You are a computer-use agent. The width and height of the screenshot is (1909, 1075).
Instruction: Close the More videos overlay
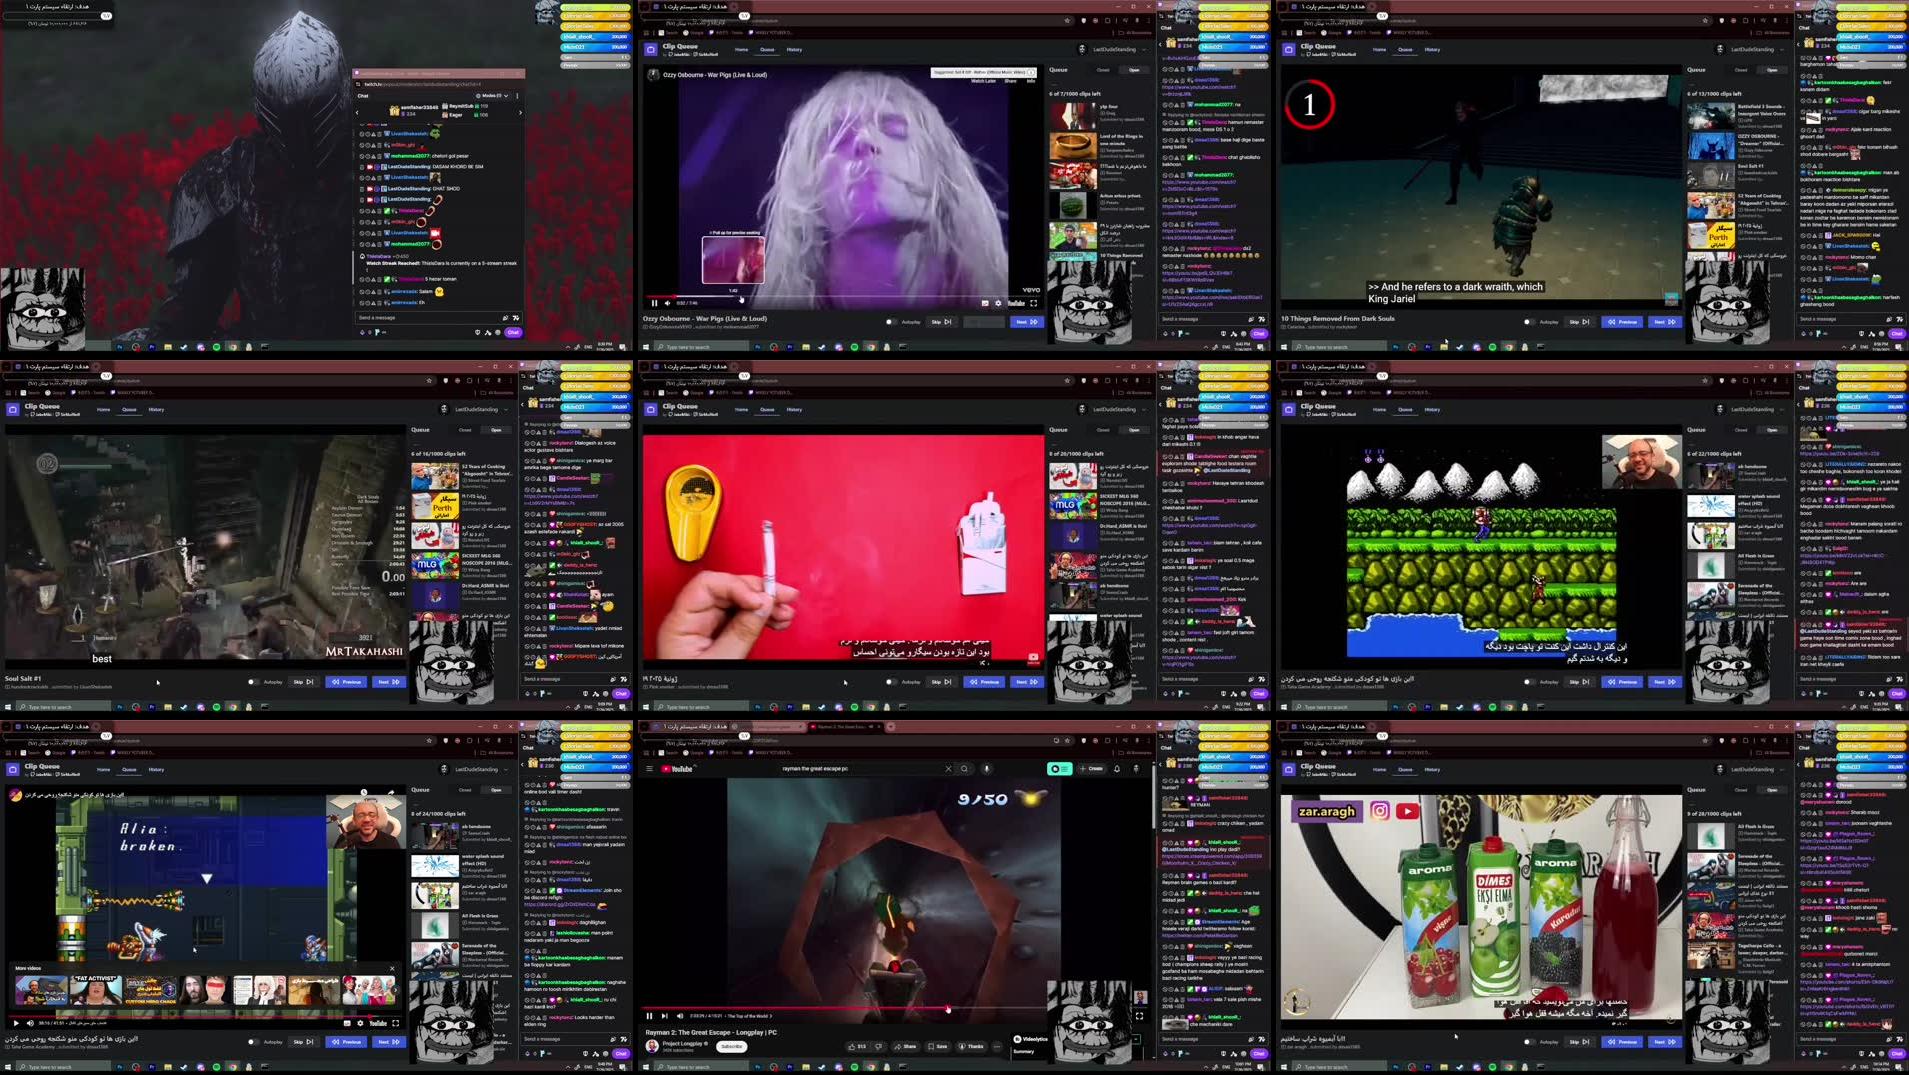tap(392, 968)
